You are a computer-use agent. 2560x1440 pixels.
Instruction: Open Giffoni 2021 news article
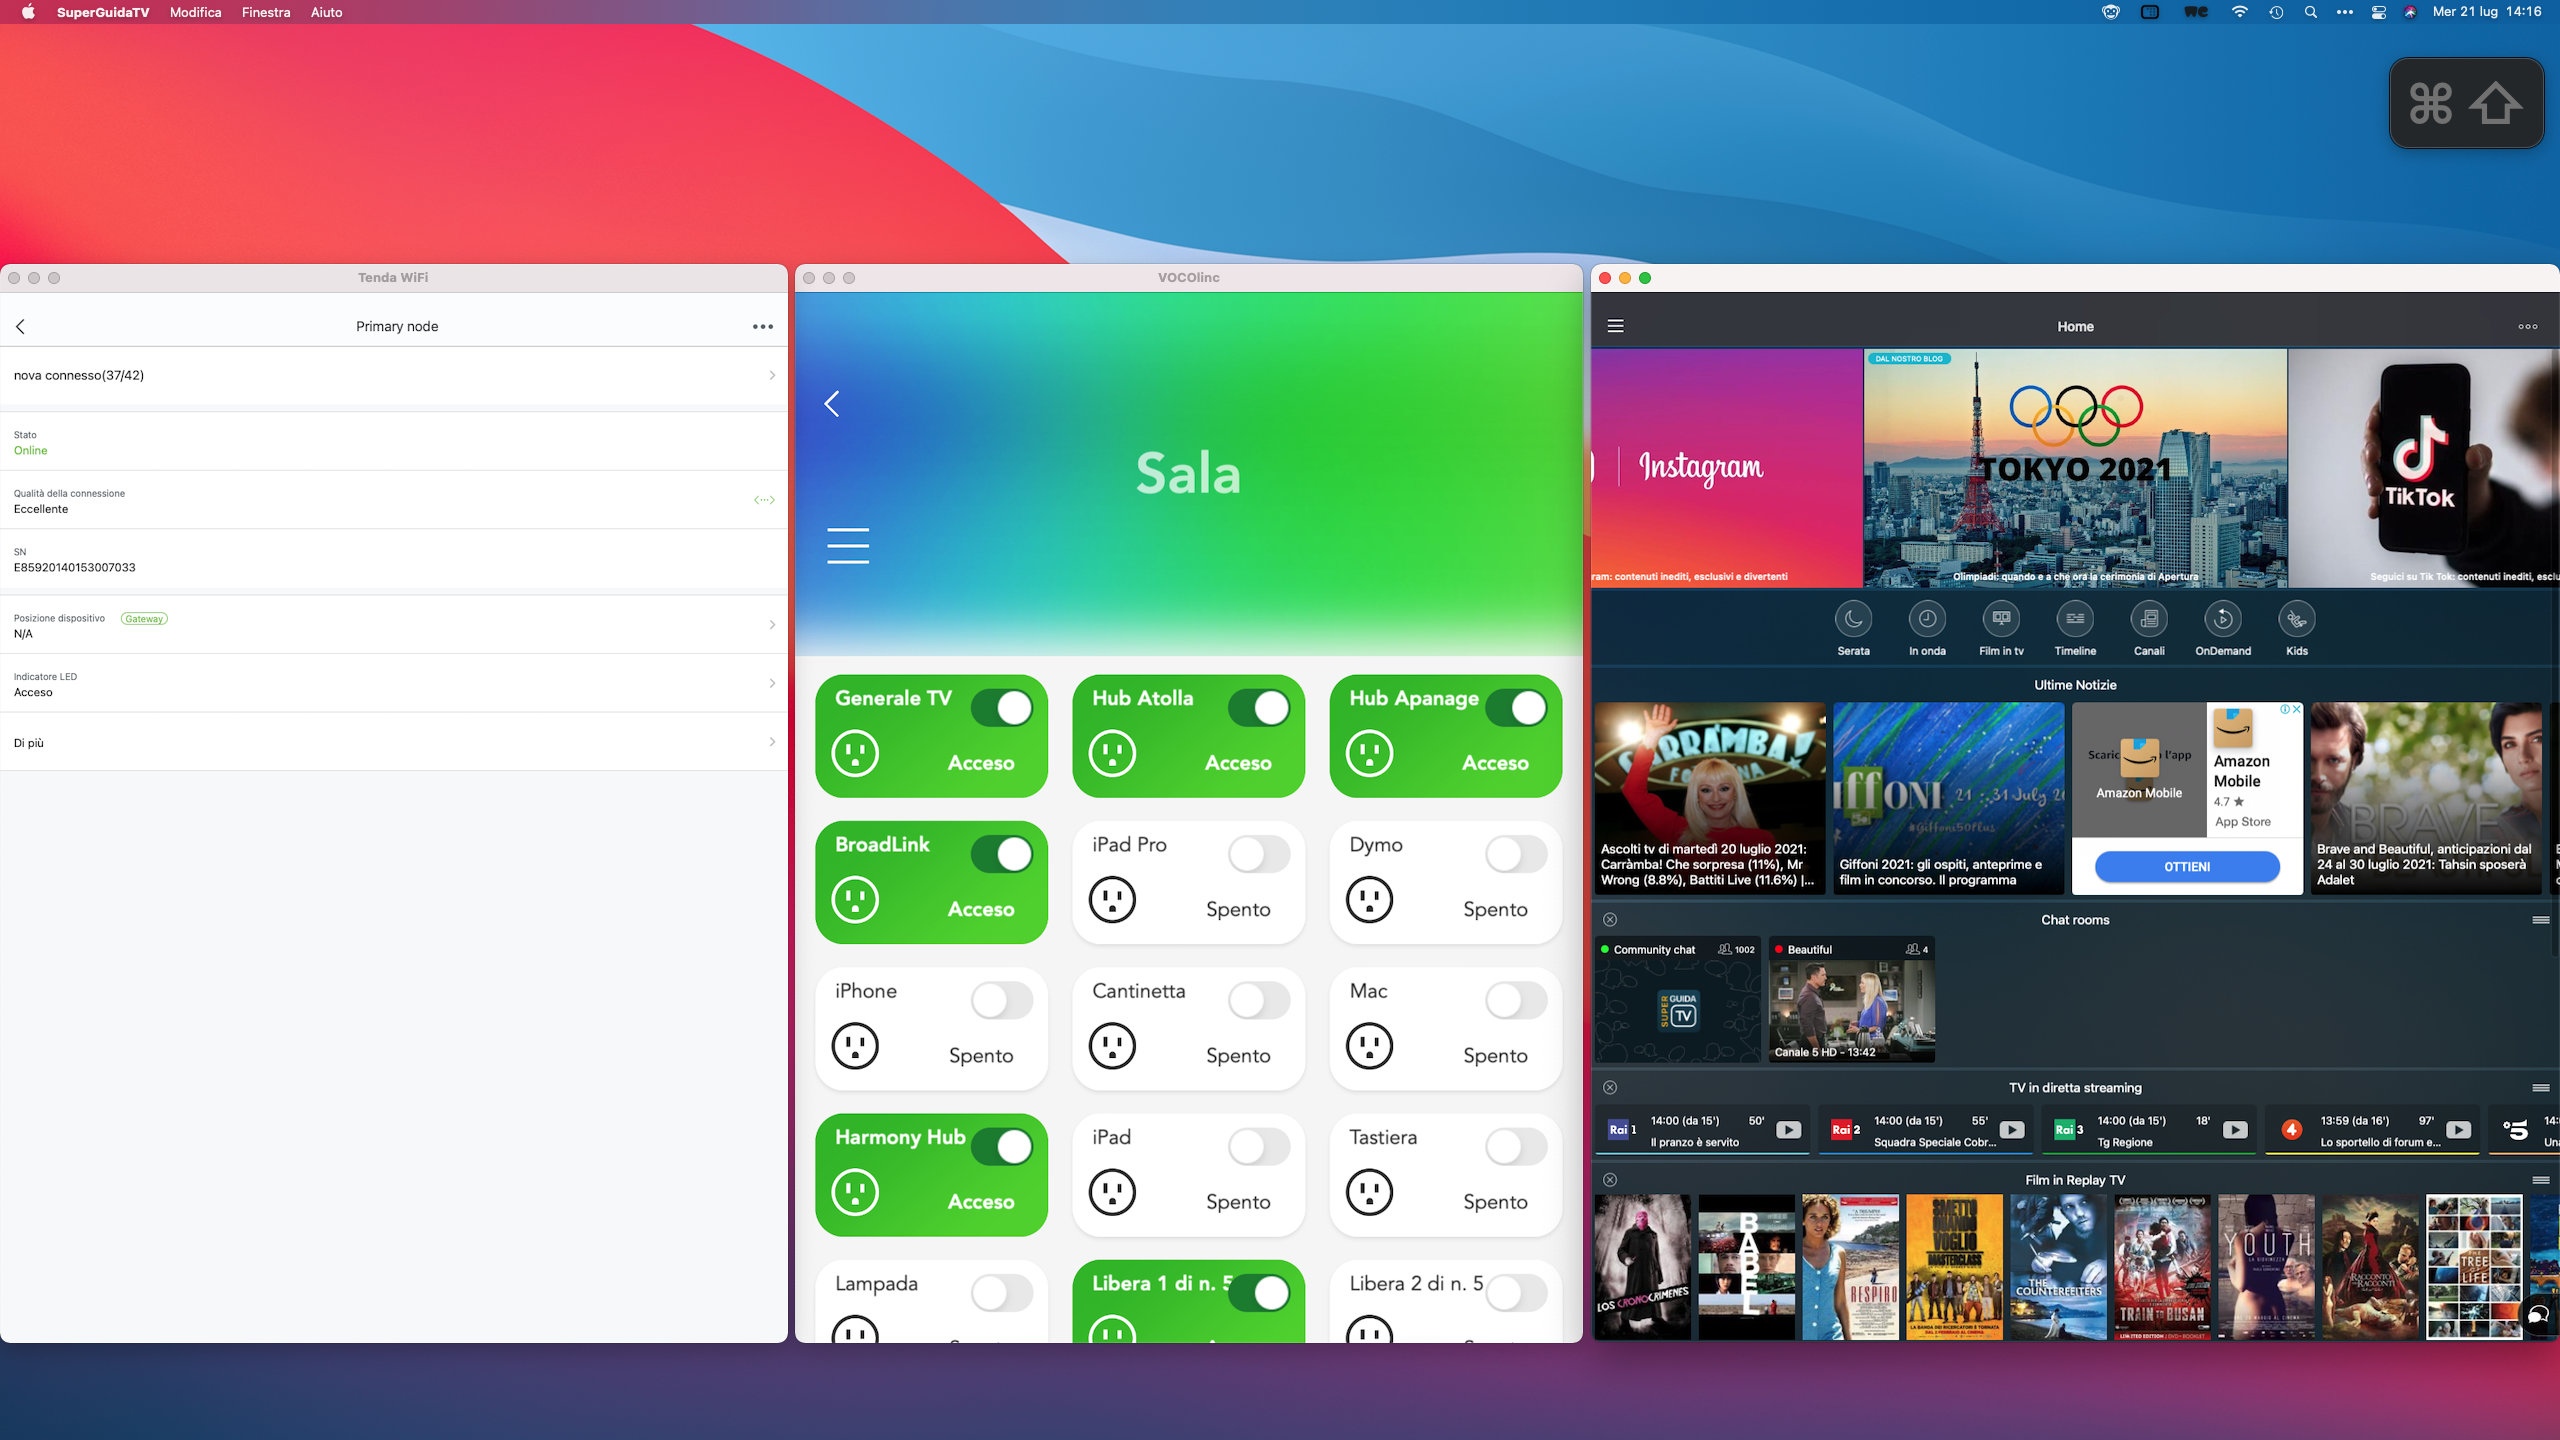tap(1948, 798)
